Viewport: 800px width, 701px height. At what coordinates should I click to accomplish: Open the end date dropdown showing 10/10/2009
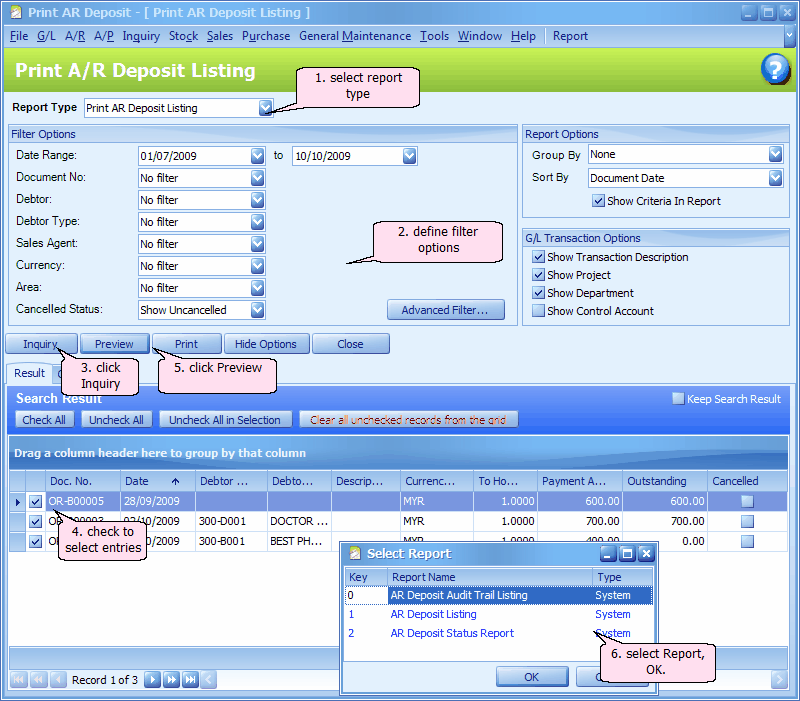pos(409,156)
